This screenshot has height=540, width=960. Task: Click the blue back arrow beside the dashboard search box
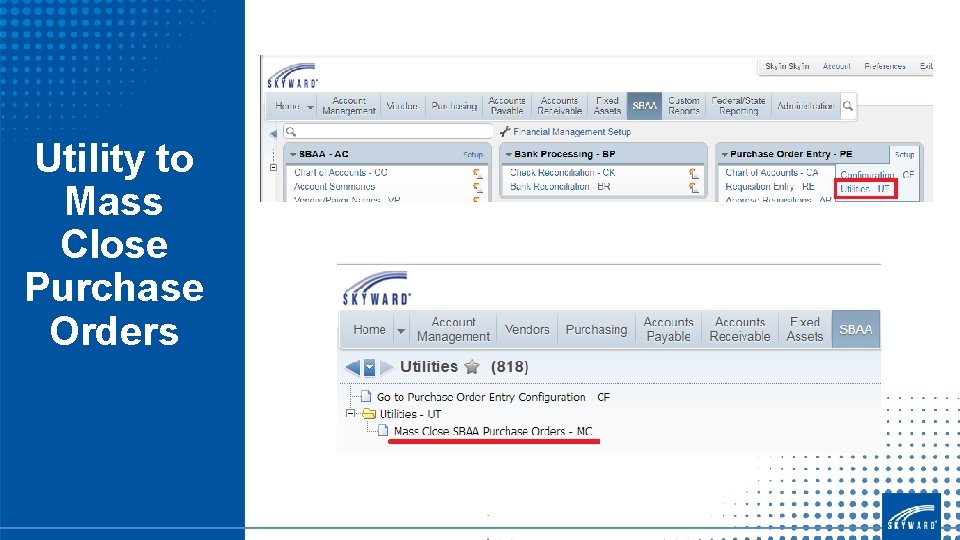pyautogui.click(x=273, y=133)
